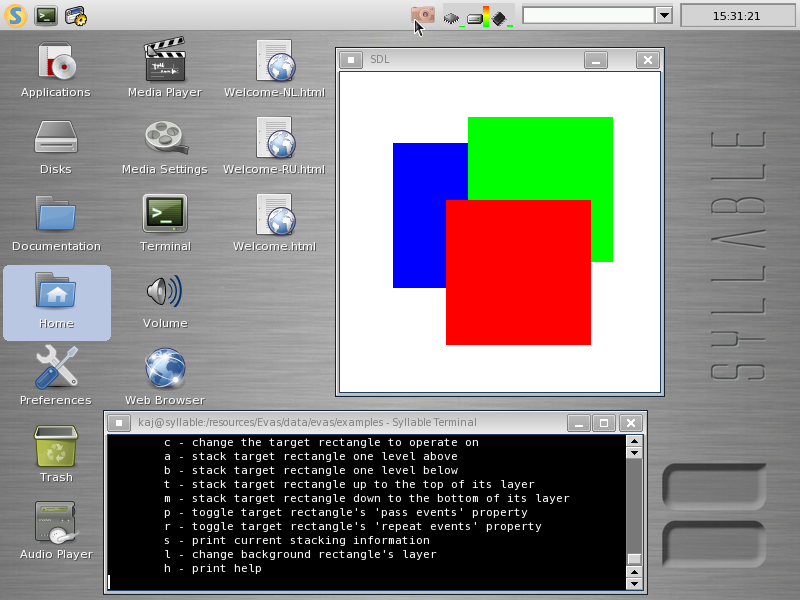This screenshot has width=800, height=600.
Task: Maximize the Syllable Terminal window
Action: [x=603, y=423]
